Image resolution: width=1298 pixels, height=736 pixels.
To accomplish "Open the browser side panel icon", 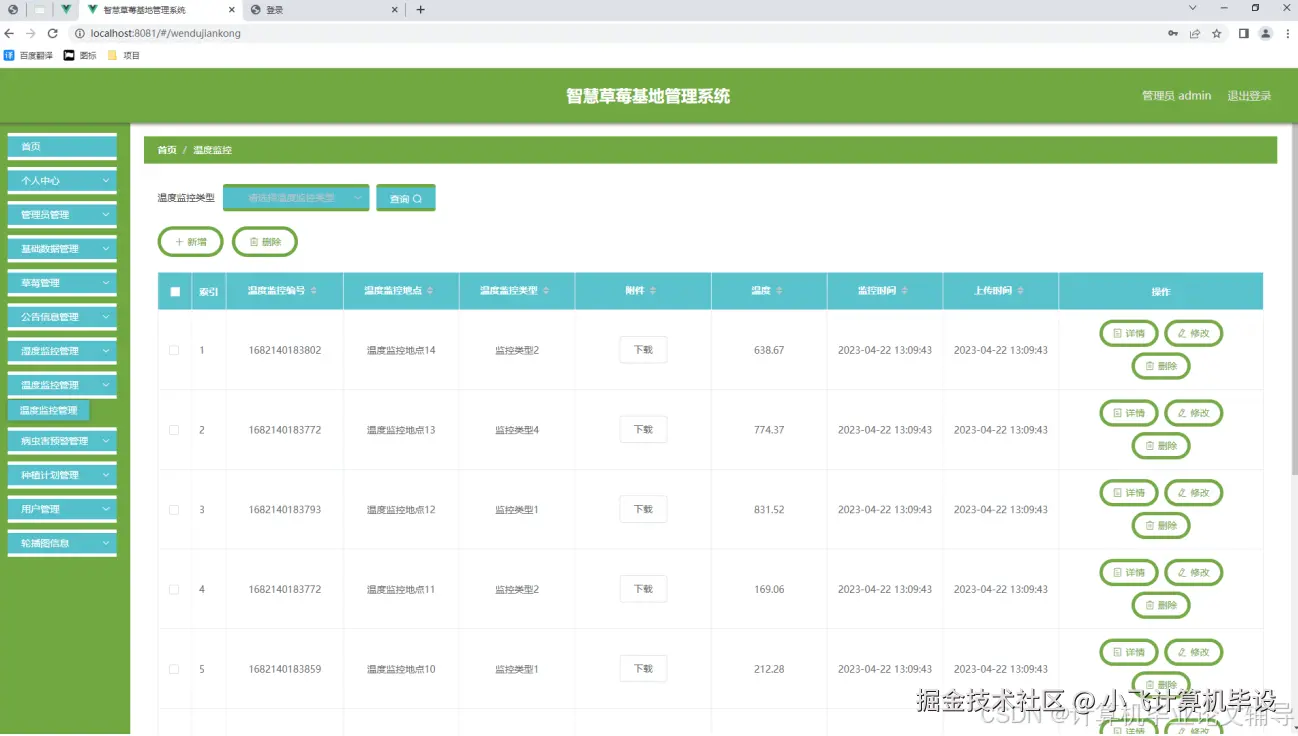I will point(1244,33).
